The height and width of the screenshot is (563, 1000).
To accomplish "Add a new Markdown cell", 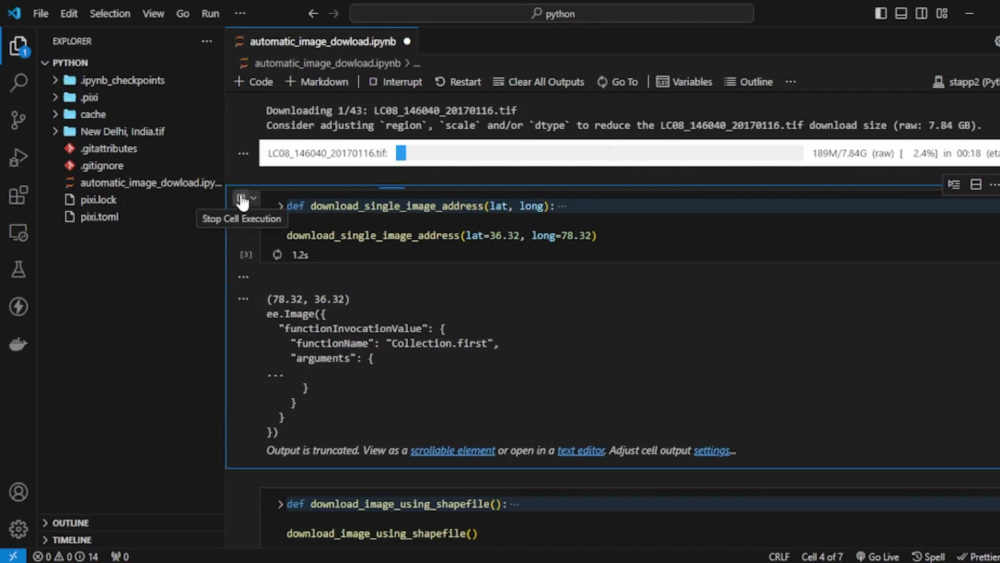I will click(x=317, y=82).
